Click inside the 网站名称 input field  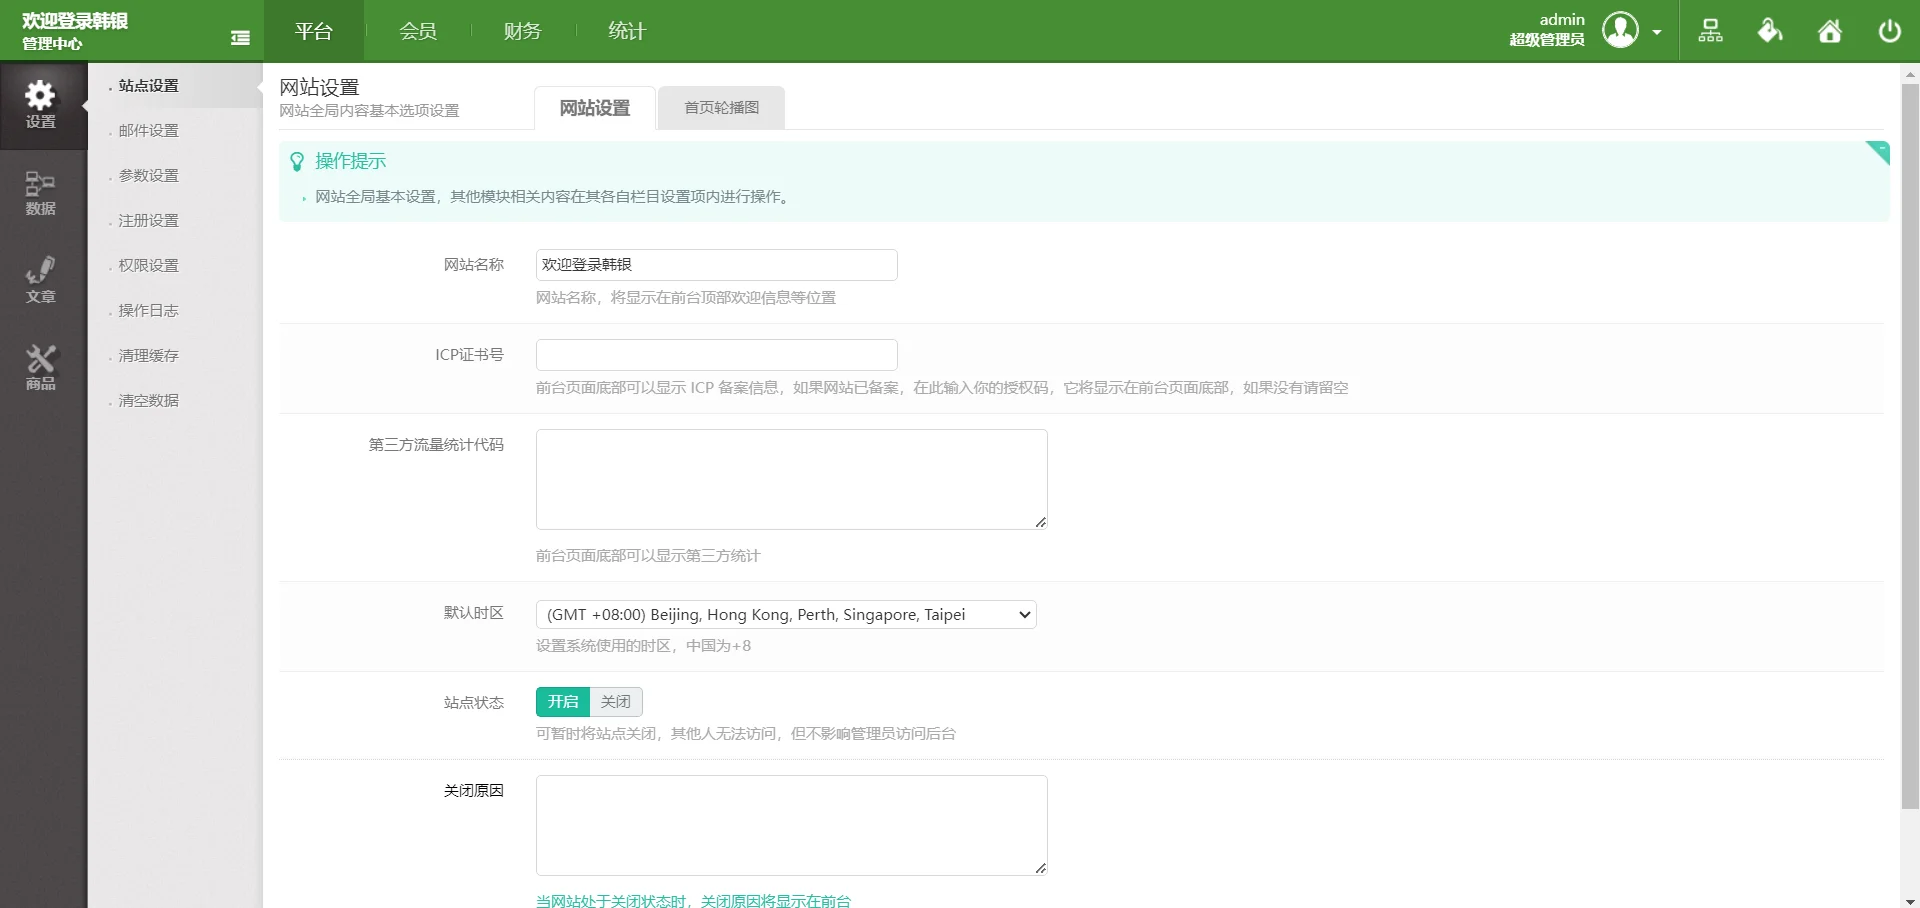point(716,264)
